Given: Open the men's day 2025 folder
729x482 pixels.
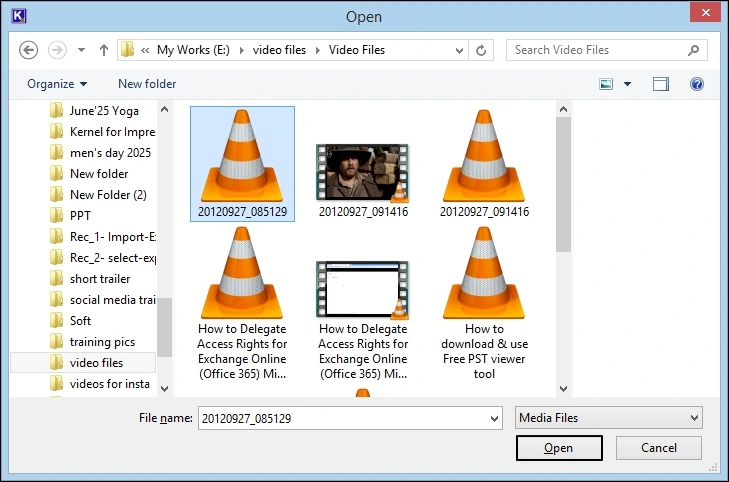Looking at the screenshot, I should (111, 152).
